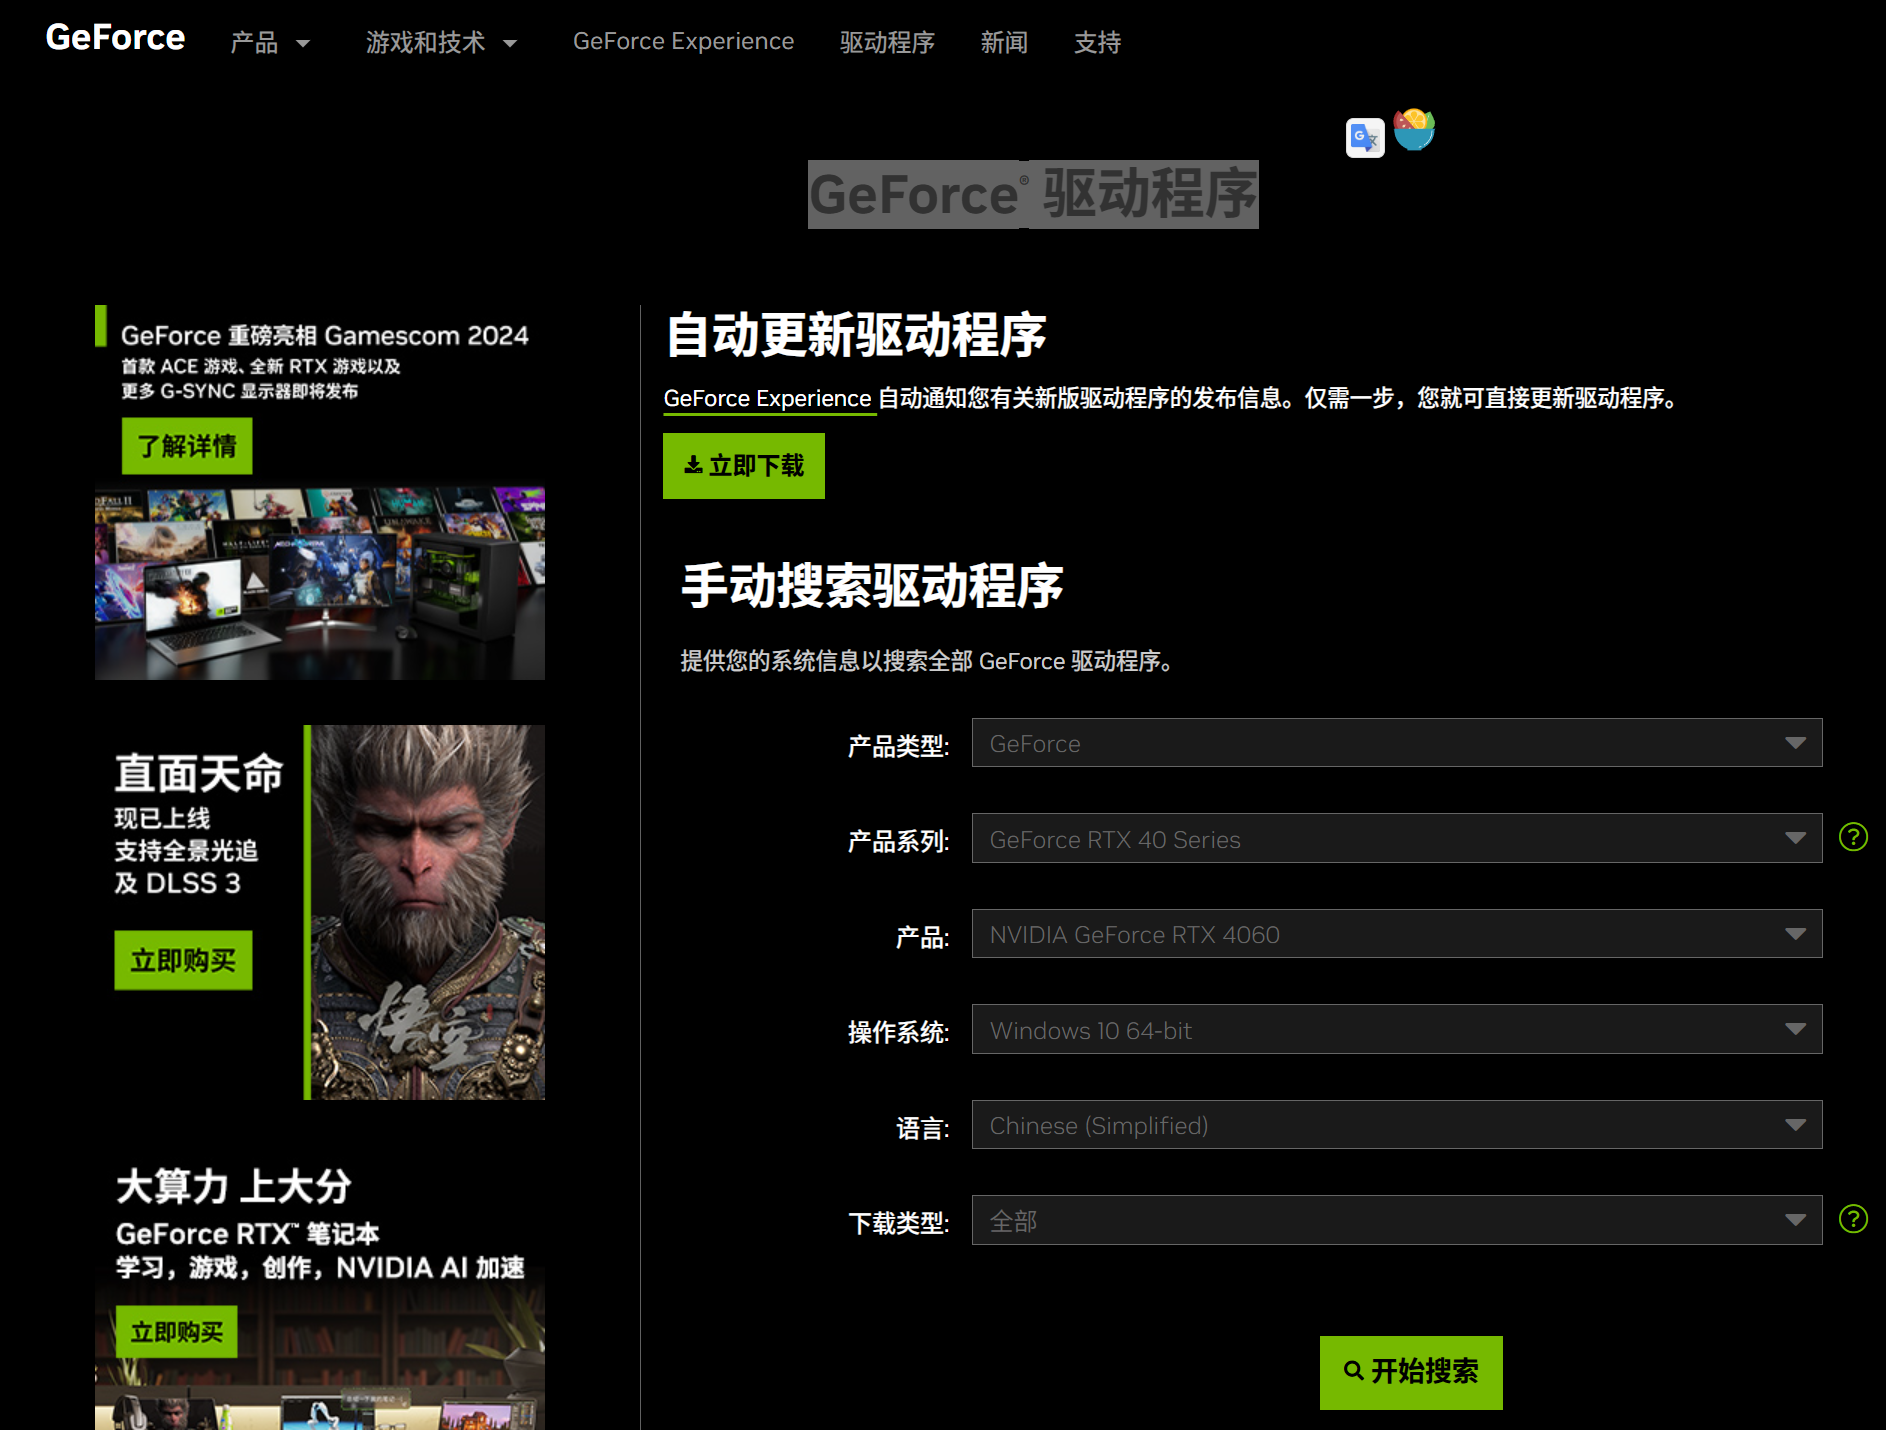Click 了解详情 button for Gamescom 2024
The height and width of the screenshot is (1430, 1886).
click(187, 446)
